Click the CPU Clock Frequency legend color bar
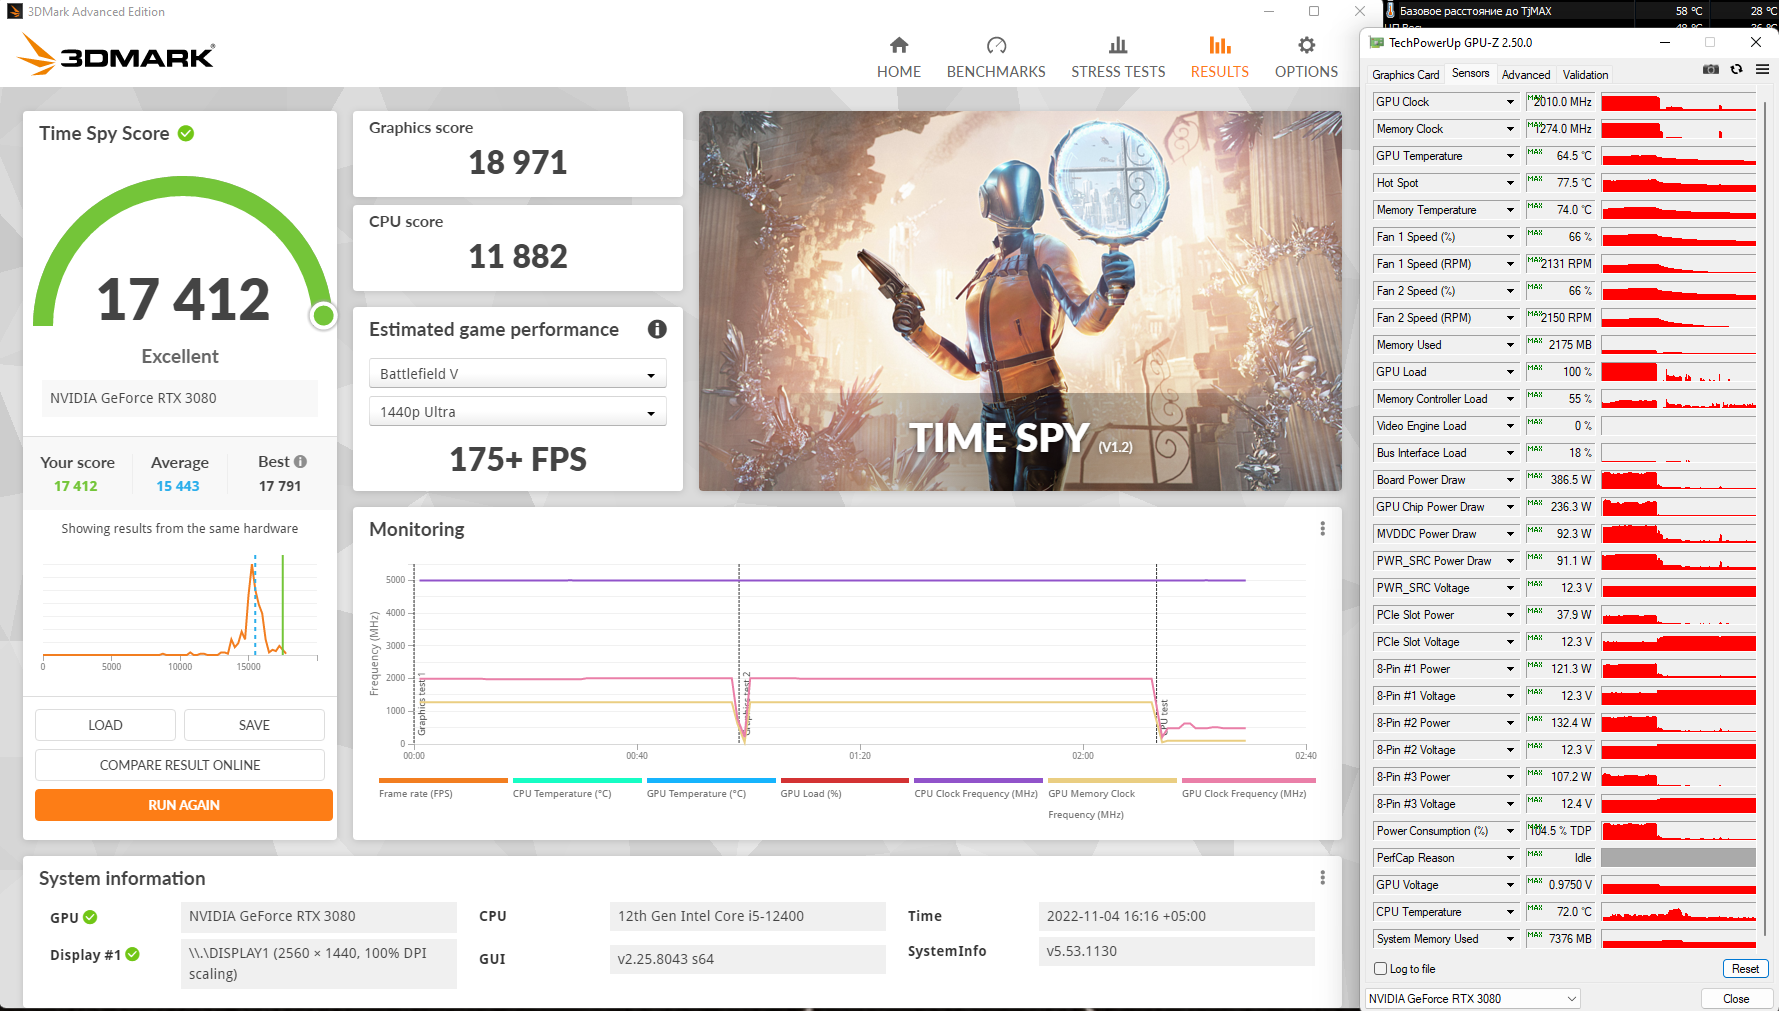This screenshot has width=1779, height=1011. [979, 780]
